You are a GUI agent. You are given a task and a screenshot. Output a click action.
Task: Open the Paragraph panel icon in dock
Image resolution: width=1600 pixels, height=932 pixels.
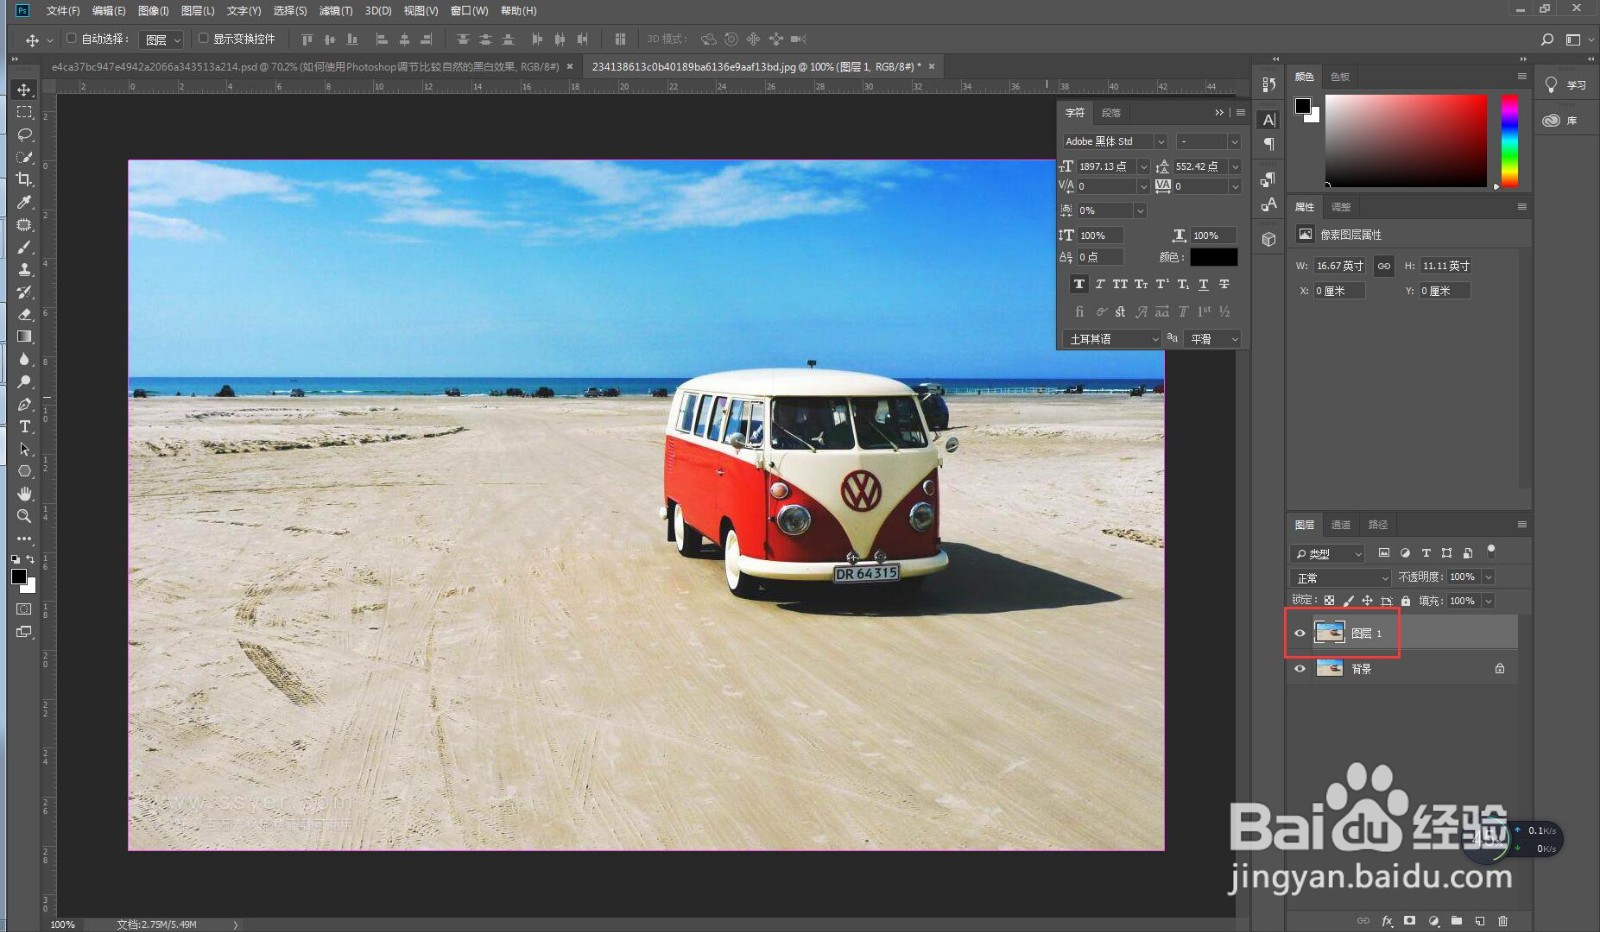(x=1269, y=144)
